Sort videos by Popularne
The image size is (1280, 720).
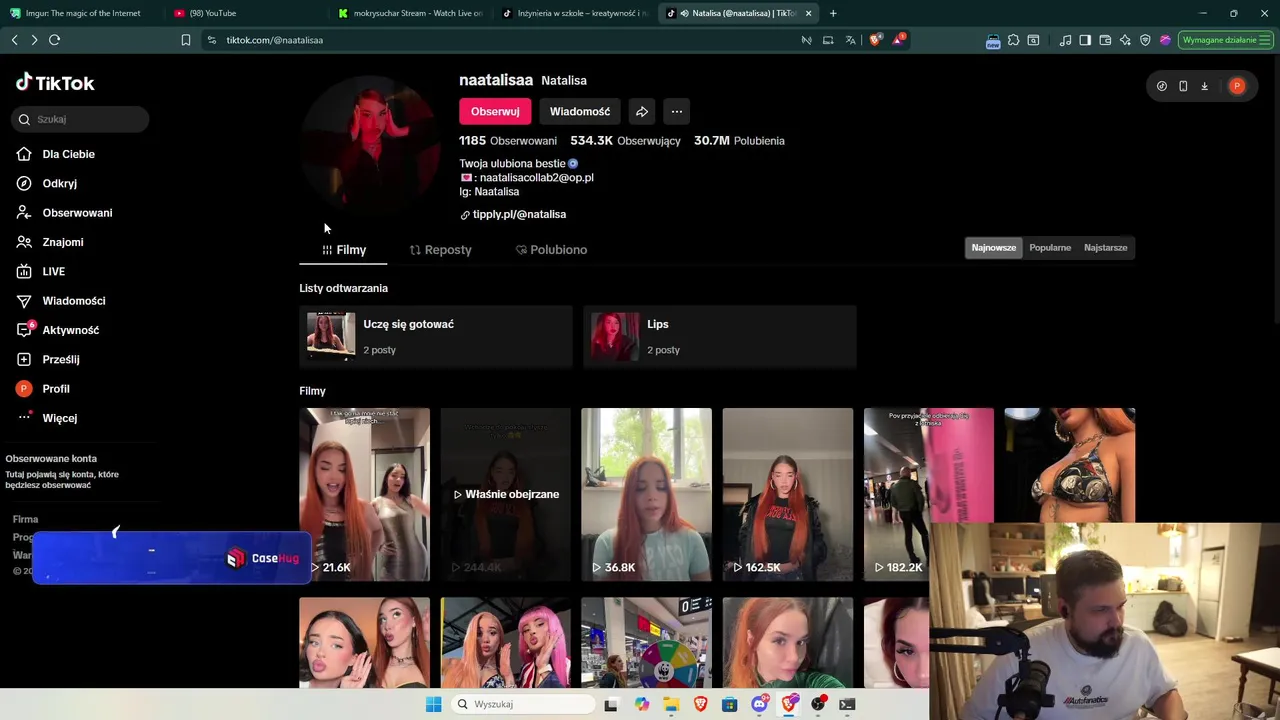point(1050,248)
